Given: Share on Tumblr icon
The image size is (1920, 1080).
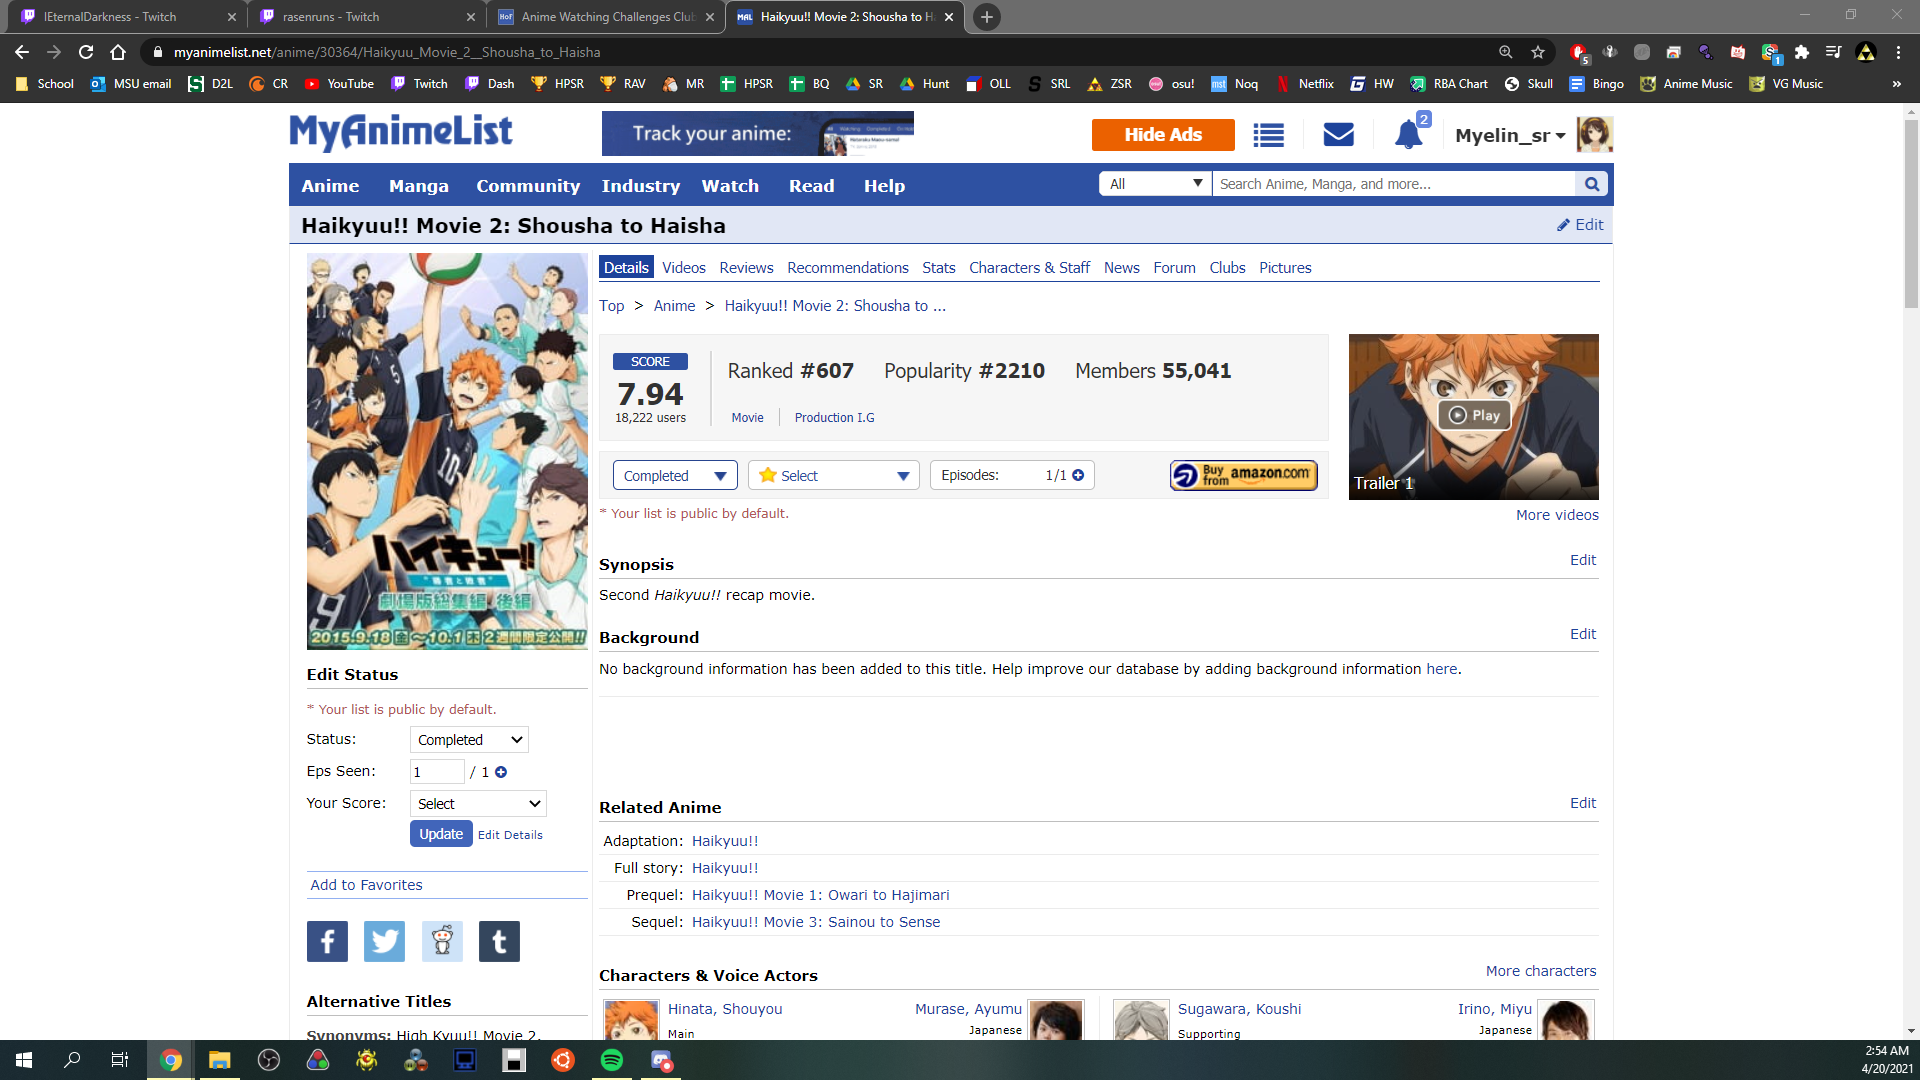Looking at the screenshot, I should (499, 941).
